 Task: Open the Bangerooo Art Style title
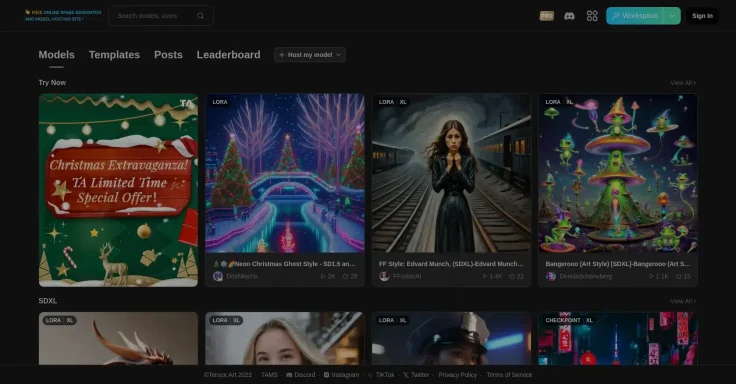(x=618, y=264)
